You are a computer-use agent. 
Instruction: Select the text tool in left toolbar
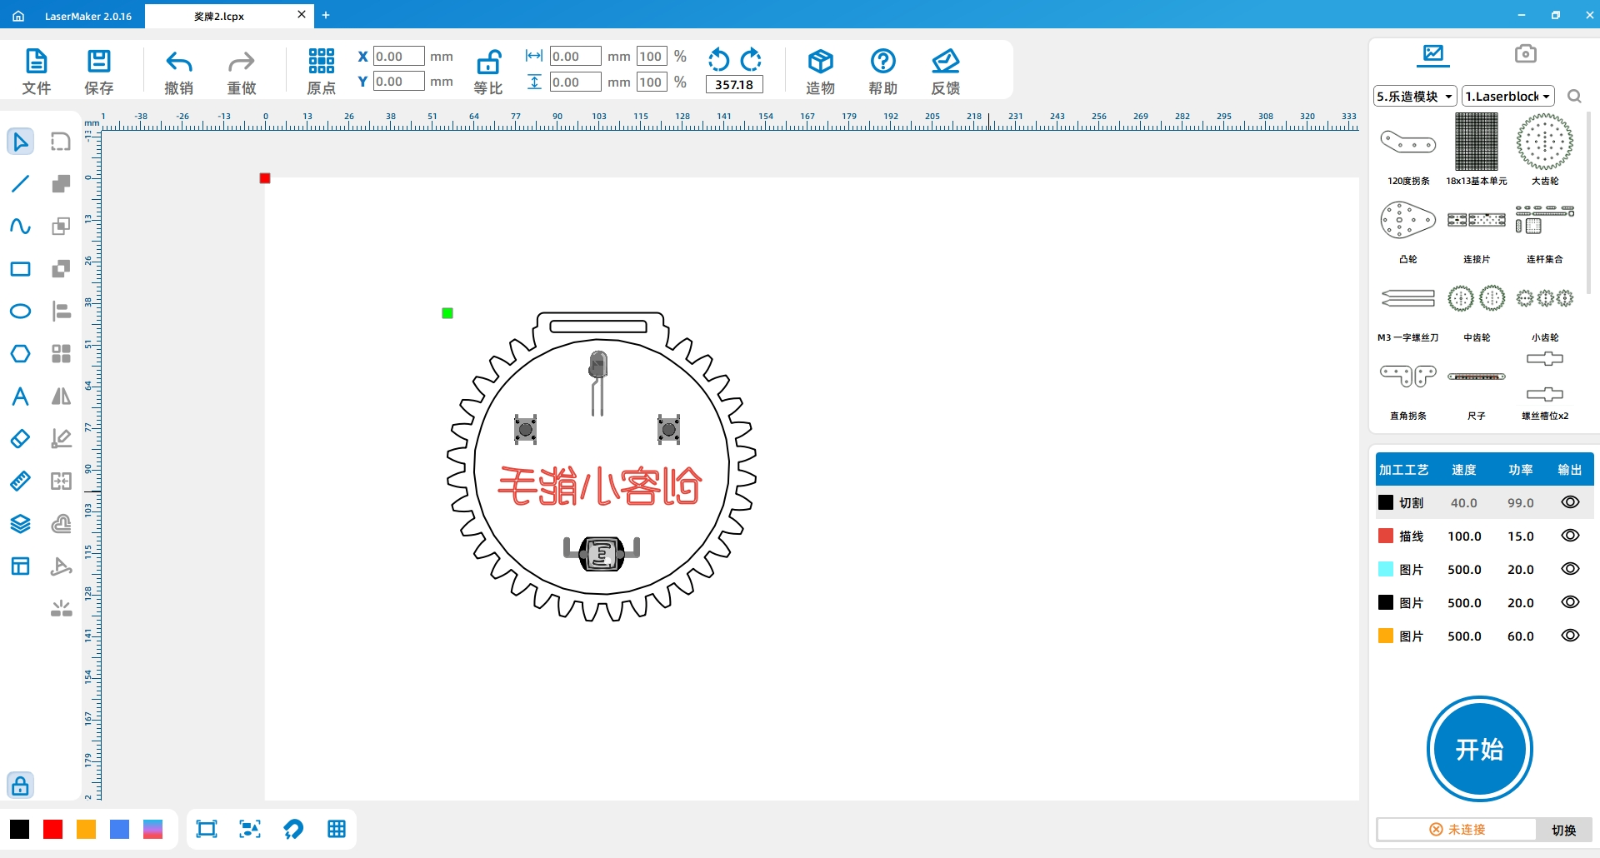click(x=20, y=397)
